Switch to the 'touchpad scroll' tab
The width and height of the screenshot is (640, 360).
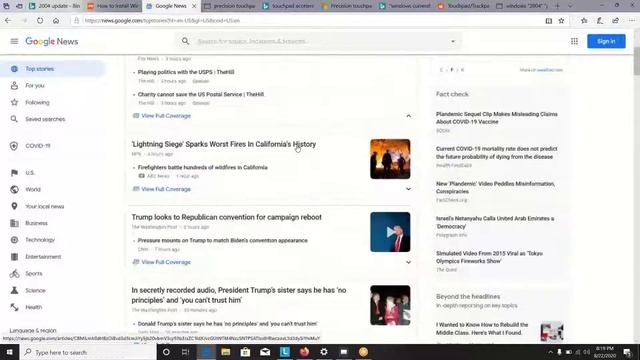coord(289,6)
